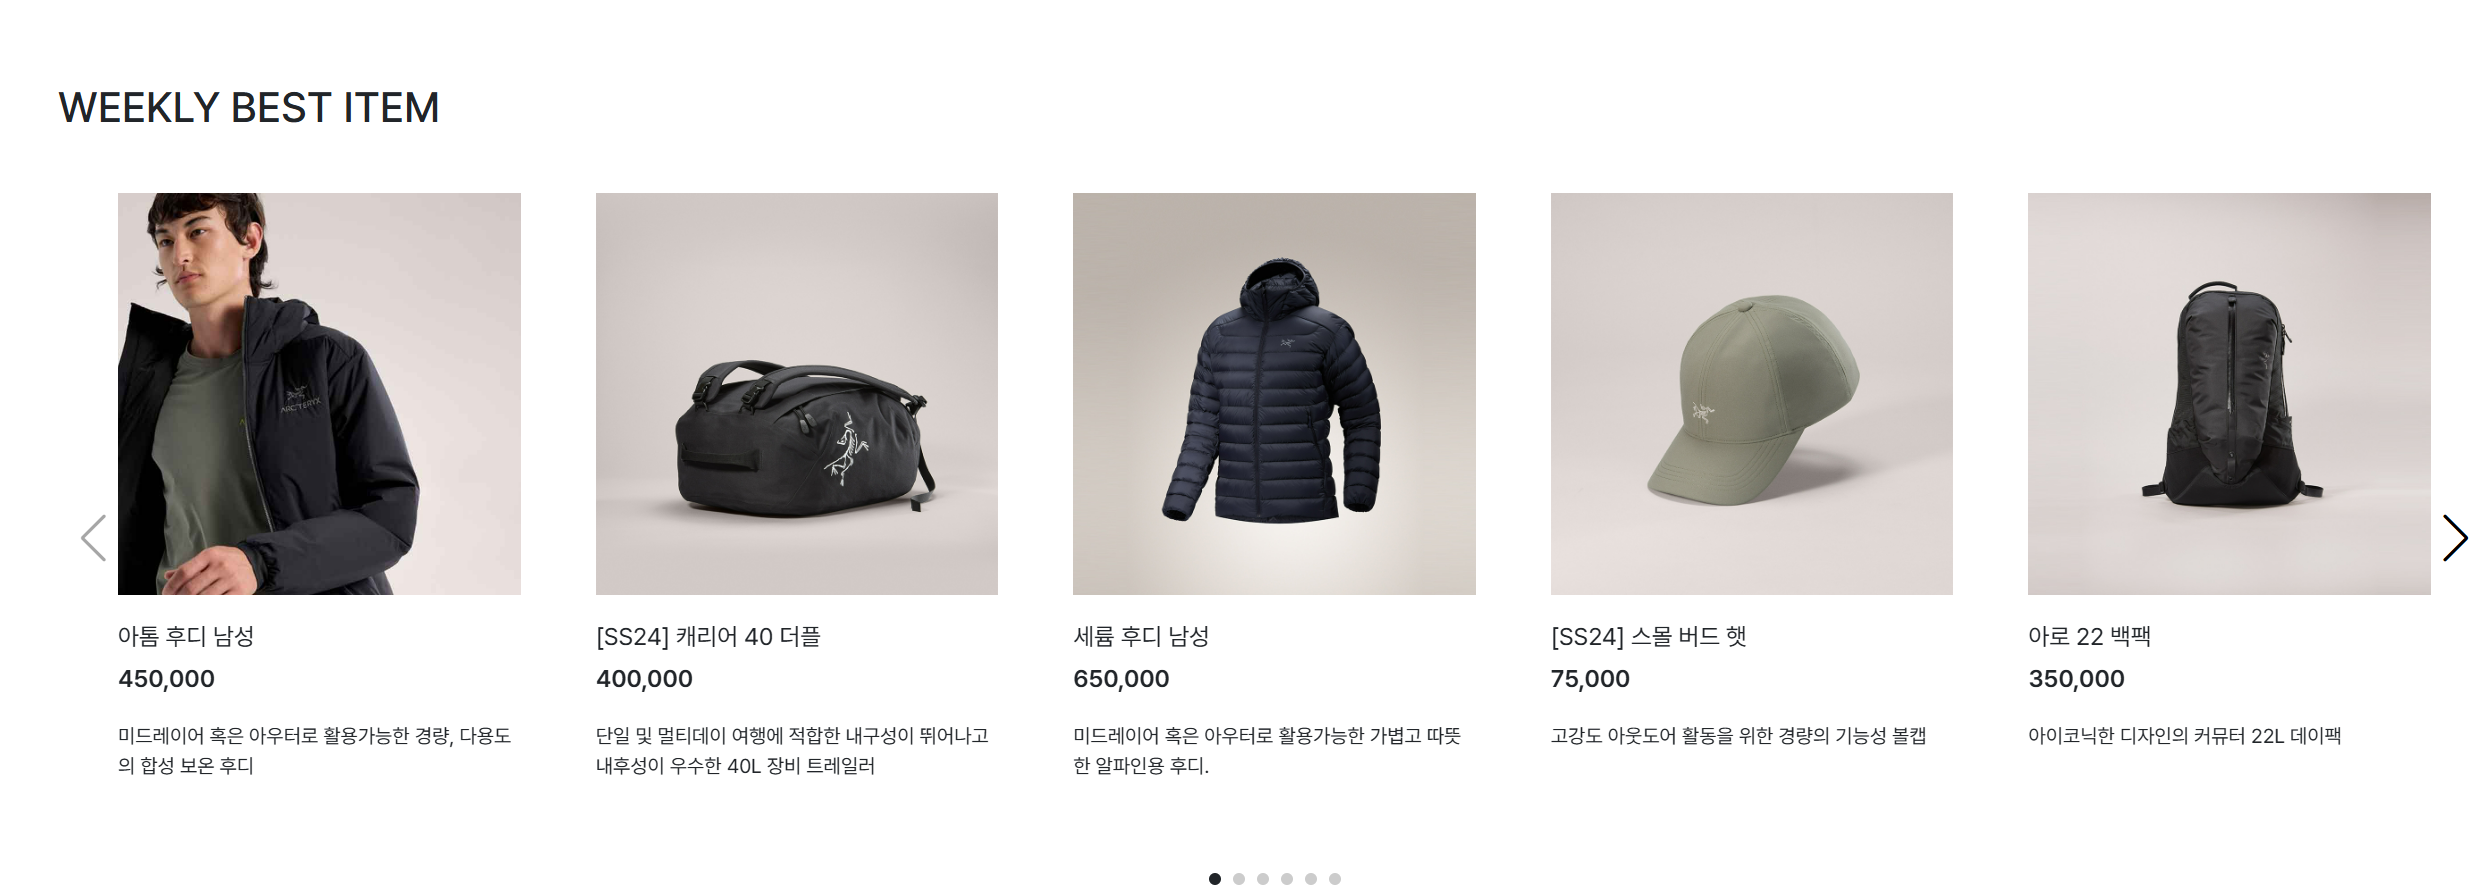
Task: Open the 아톰 후디 남성 title link
Action: [186, 636]
